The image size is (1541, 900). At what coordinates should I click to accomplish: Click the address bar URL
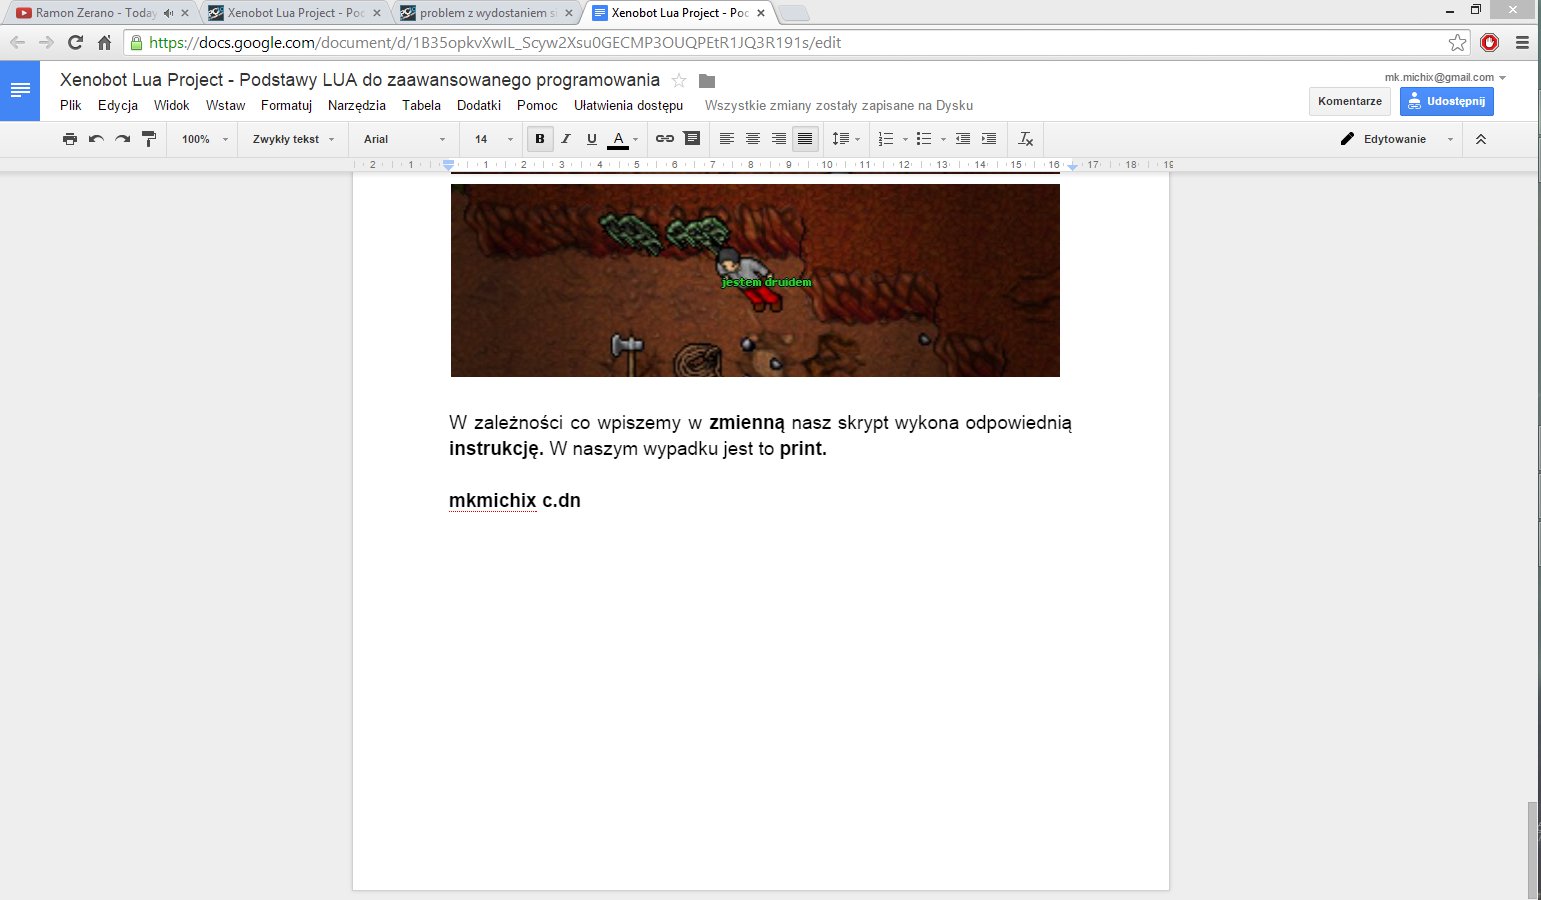tap(495, 42)
